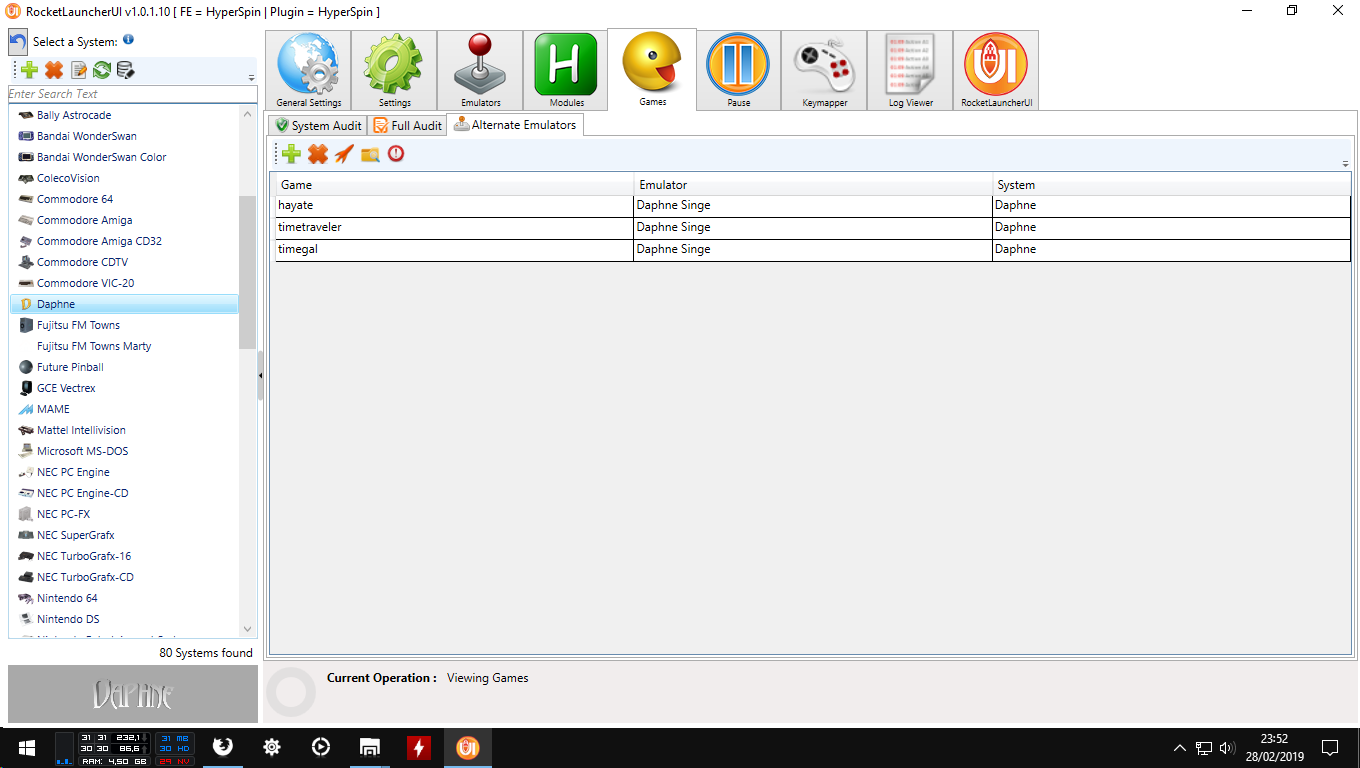Click the refresh systems icon in left toolbar

(102, 70)
